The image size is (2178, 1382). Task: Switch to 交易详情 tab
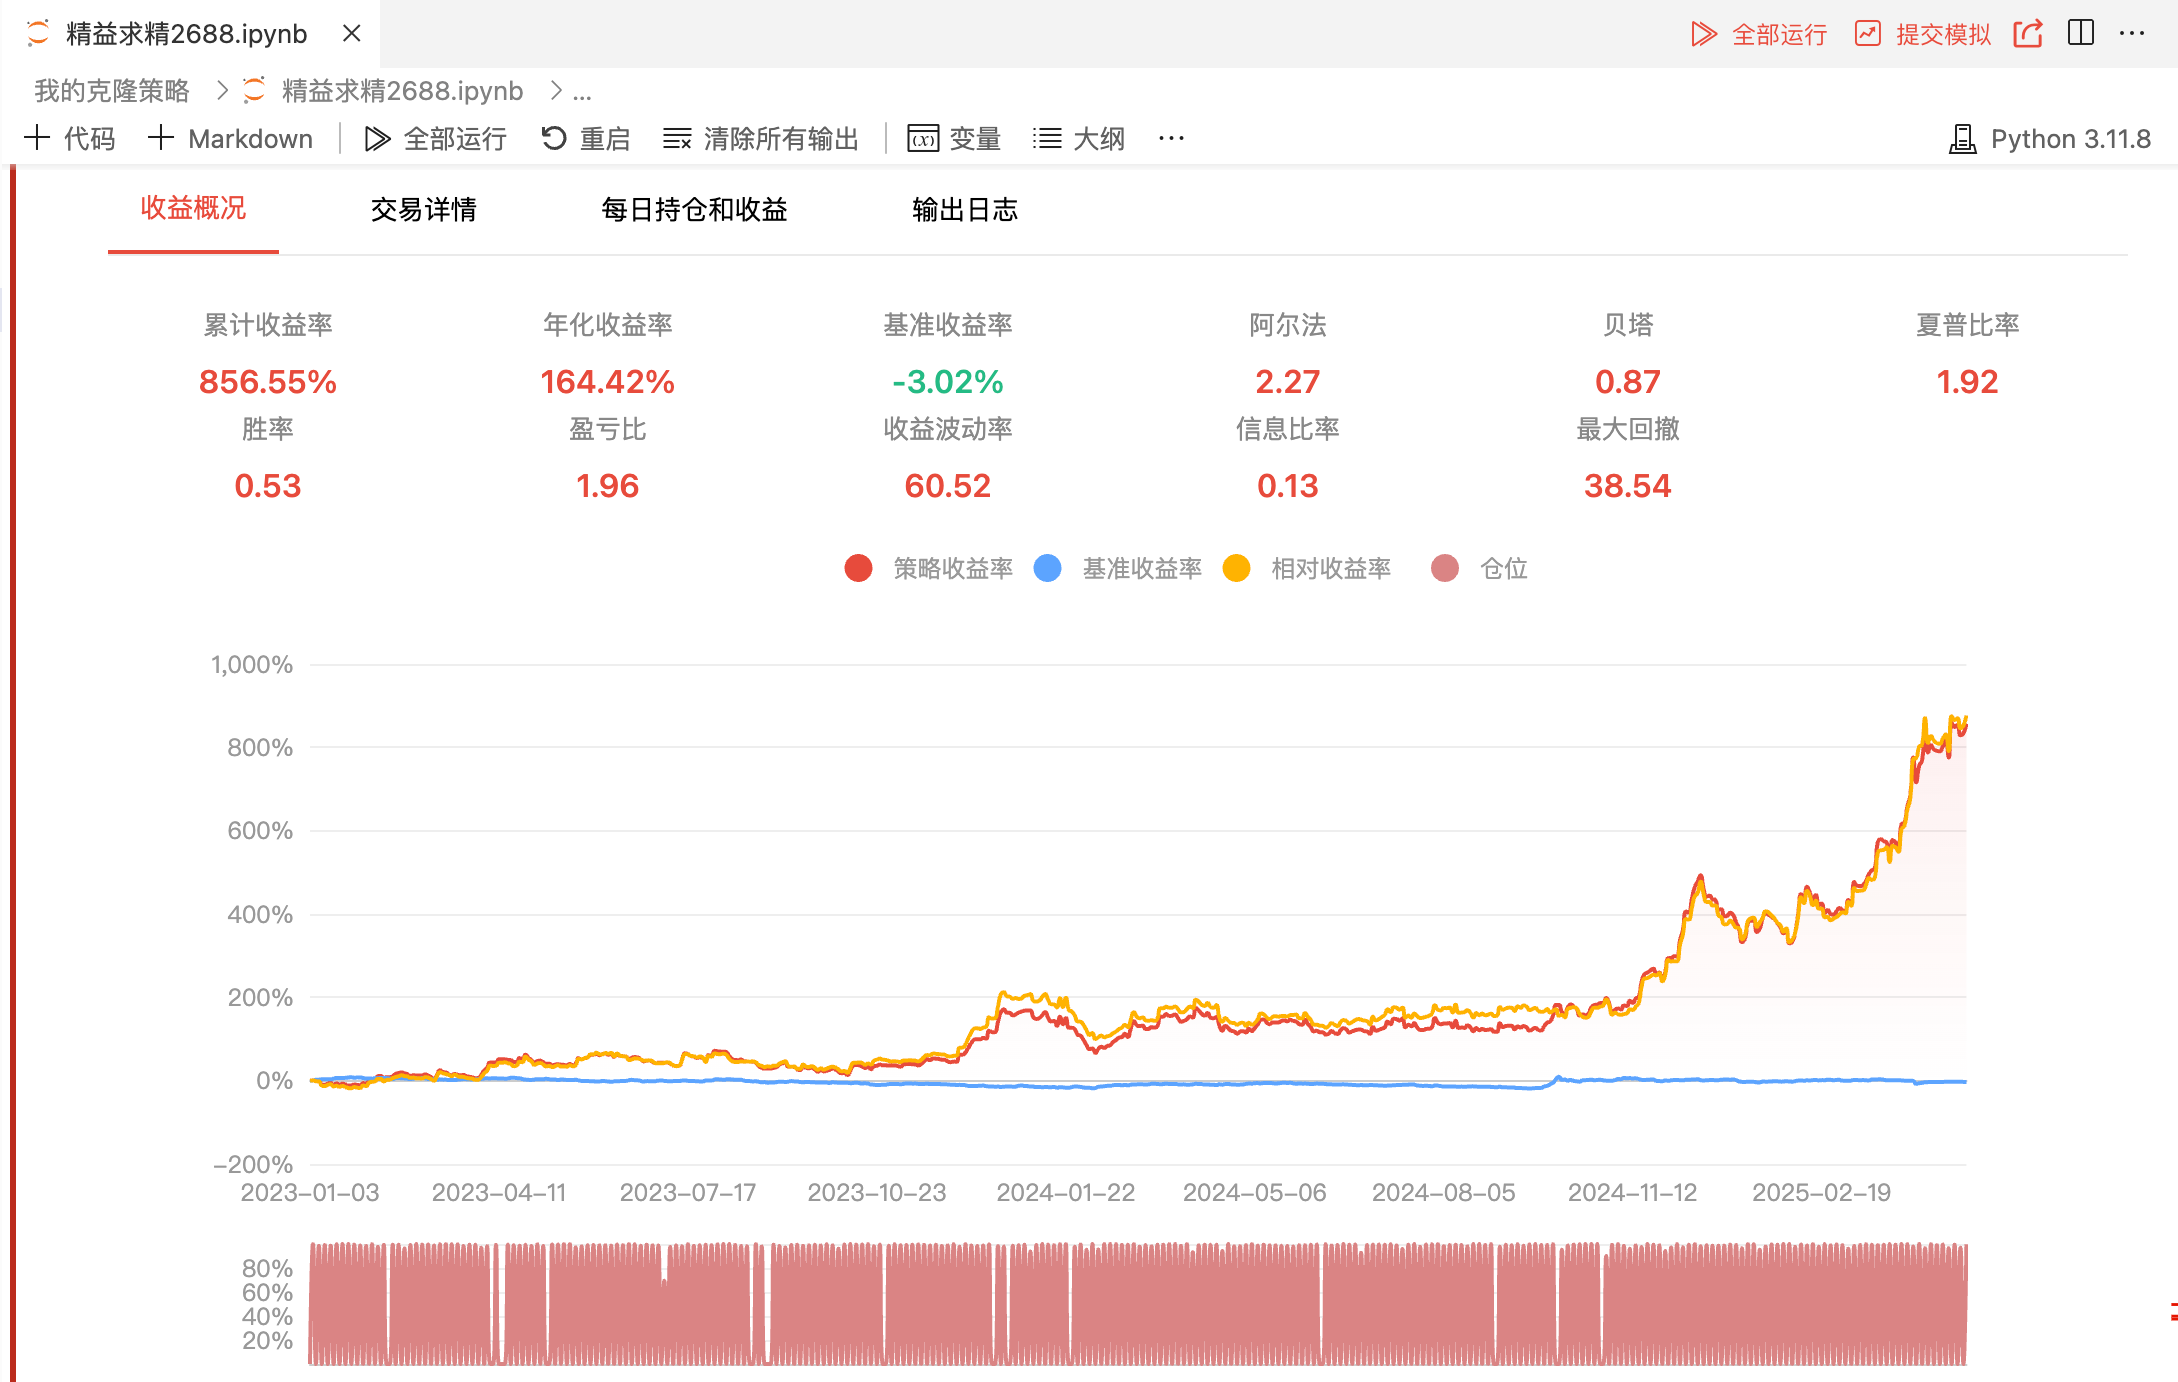coord(423,209)
